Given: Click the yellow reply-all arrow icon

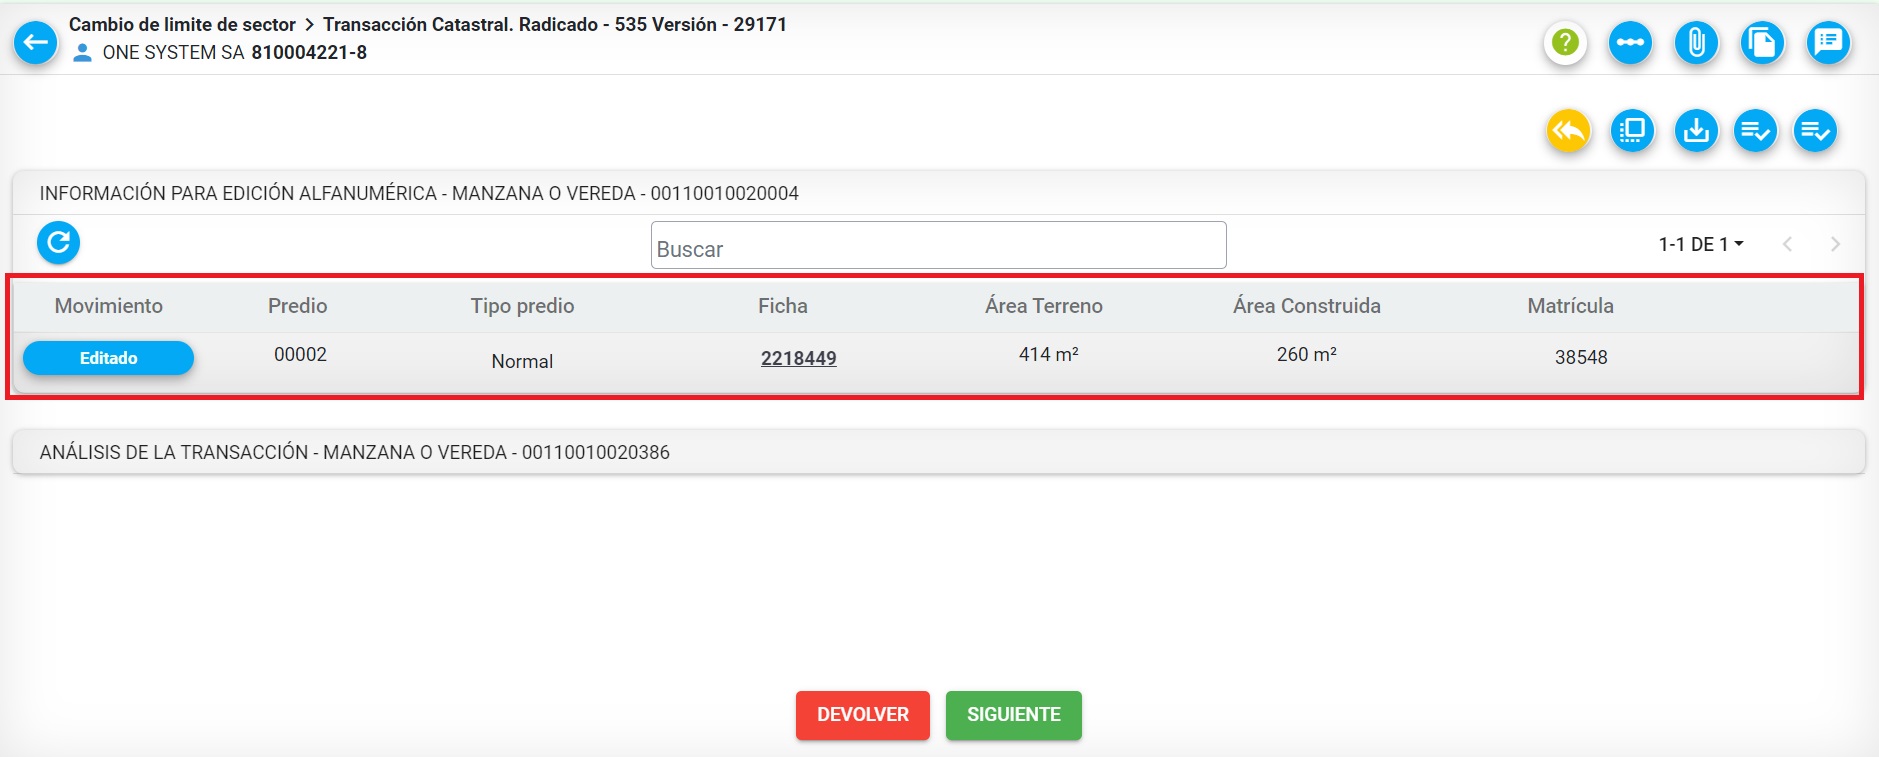Looking at the screenshot, I should coord(1568,131).
